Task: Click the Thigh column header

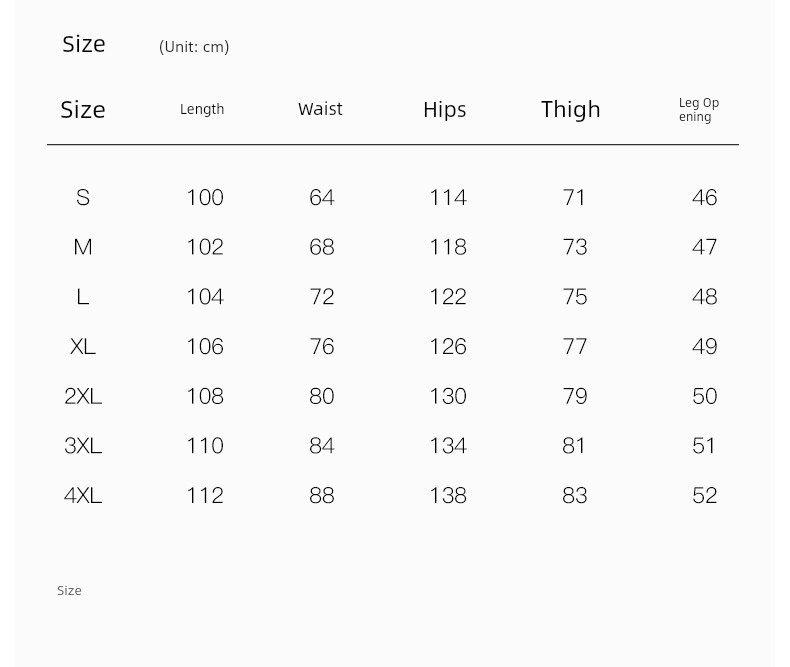Action: tap(571, 109)
